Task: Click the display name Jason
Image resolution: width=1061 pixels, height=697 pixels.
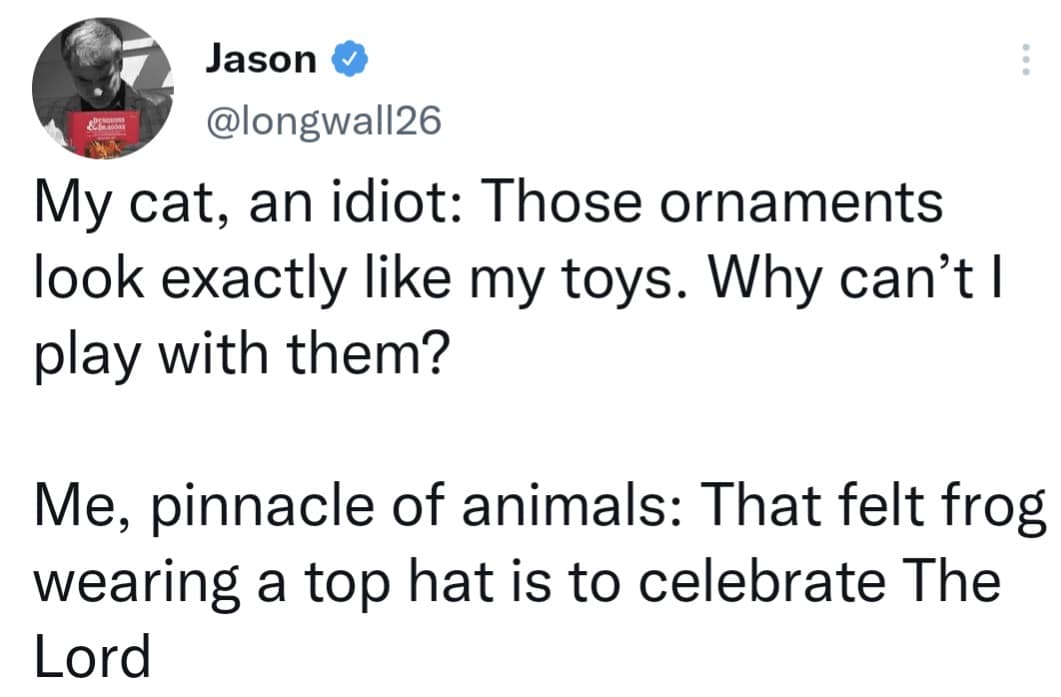Action: (258, 58)
